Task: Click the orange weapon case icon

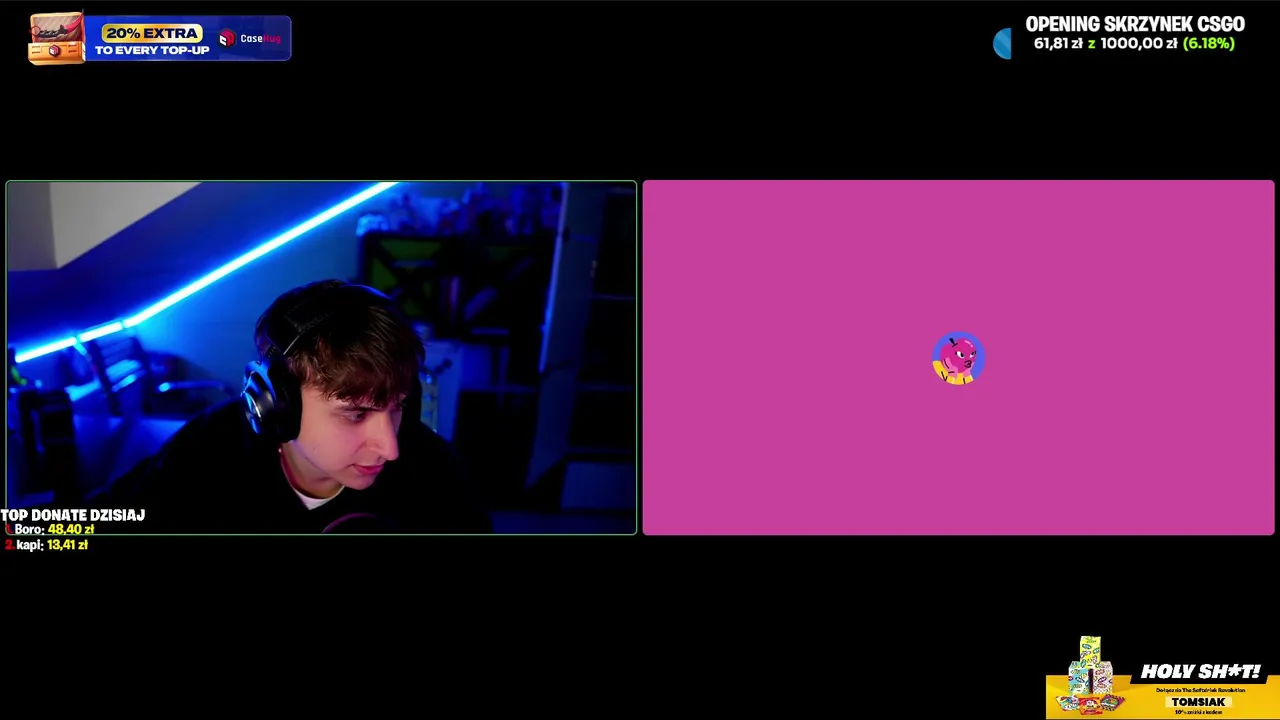Action: click(x=56, y=39)
